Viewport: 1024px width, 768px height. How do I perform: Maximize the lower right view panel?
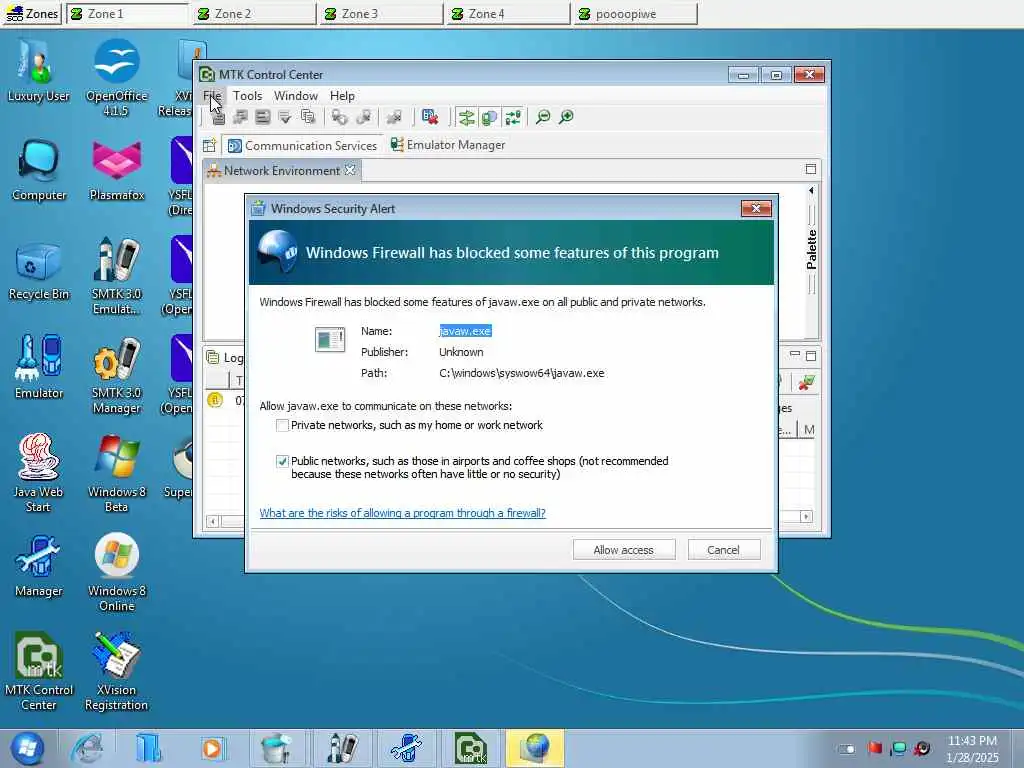811,356
